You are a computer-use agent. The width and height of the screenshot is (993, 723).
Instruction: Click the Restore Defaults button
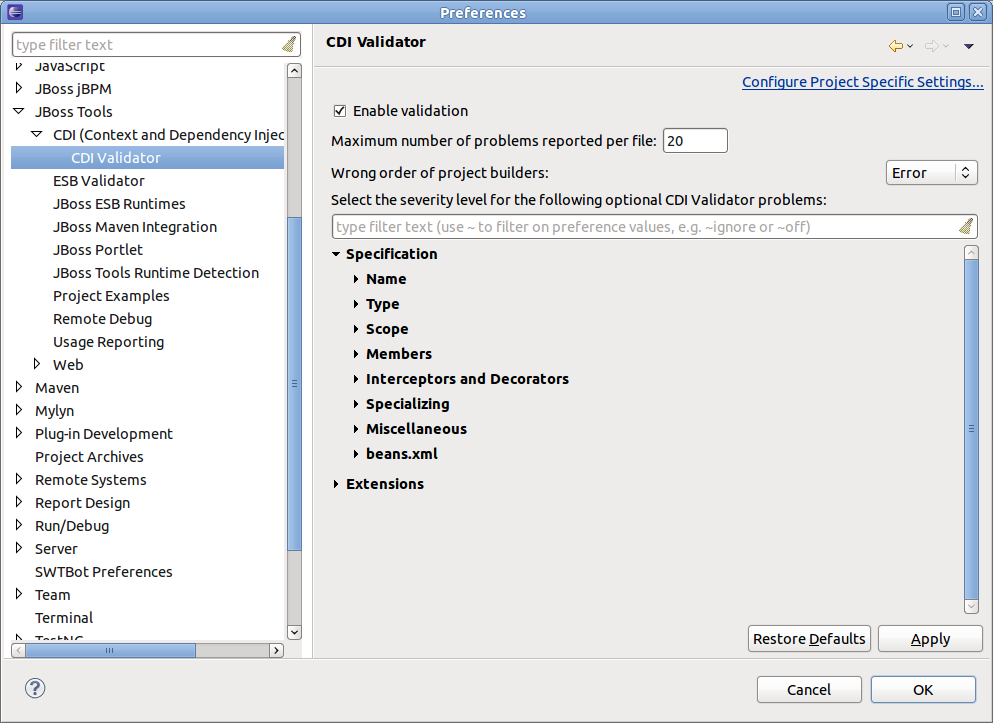click(x=809, y=639)
